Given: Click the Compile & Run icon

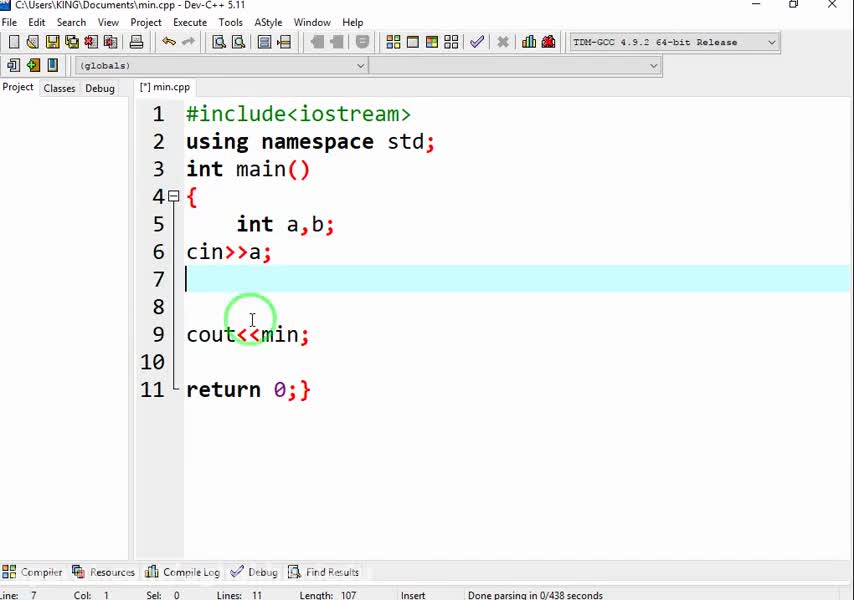Looking at the screenshot, I should pyautogui.click(x=432, y=42).
